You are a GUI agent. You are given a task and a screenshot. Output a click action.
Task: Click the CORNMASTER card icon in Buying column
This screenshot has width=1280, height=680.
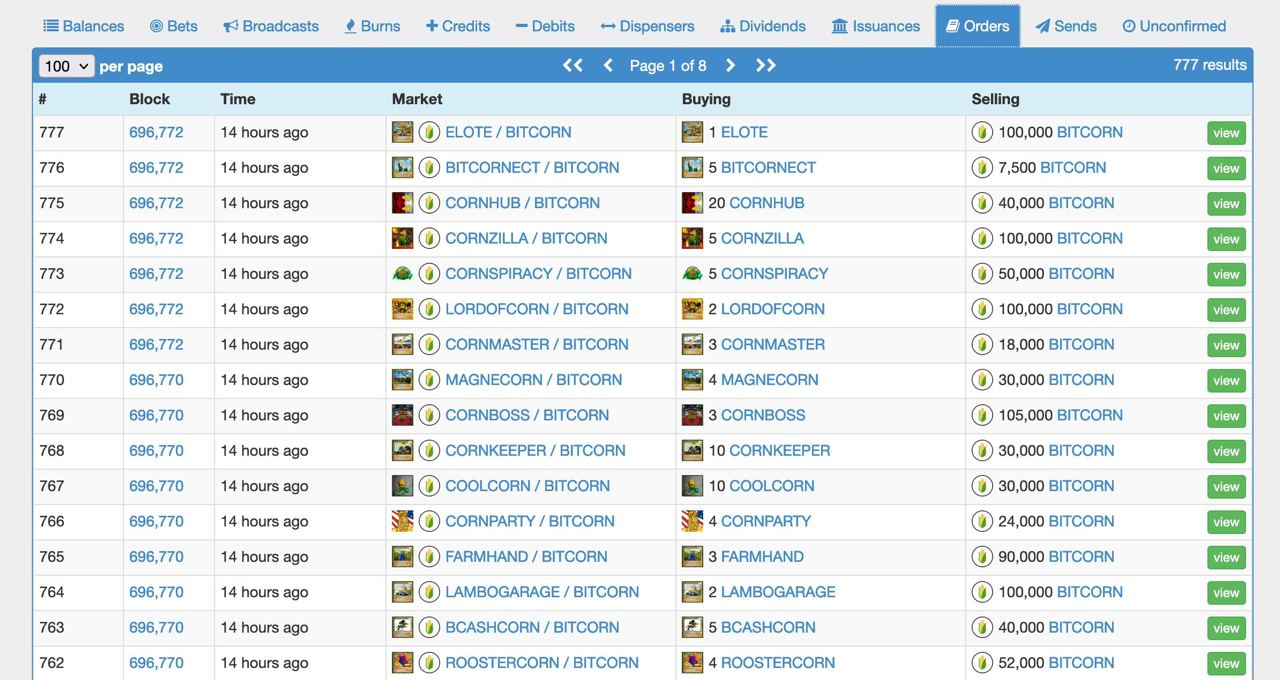click(692, 344)
